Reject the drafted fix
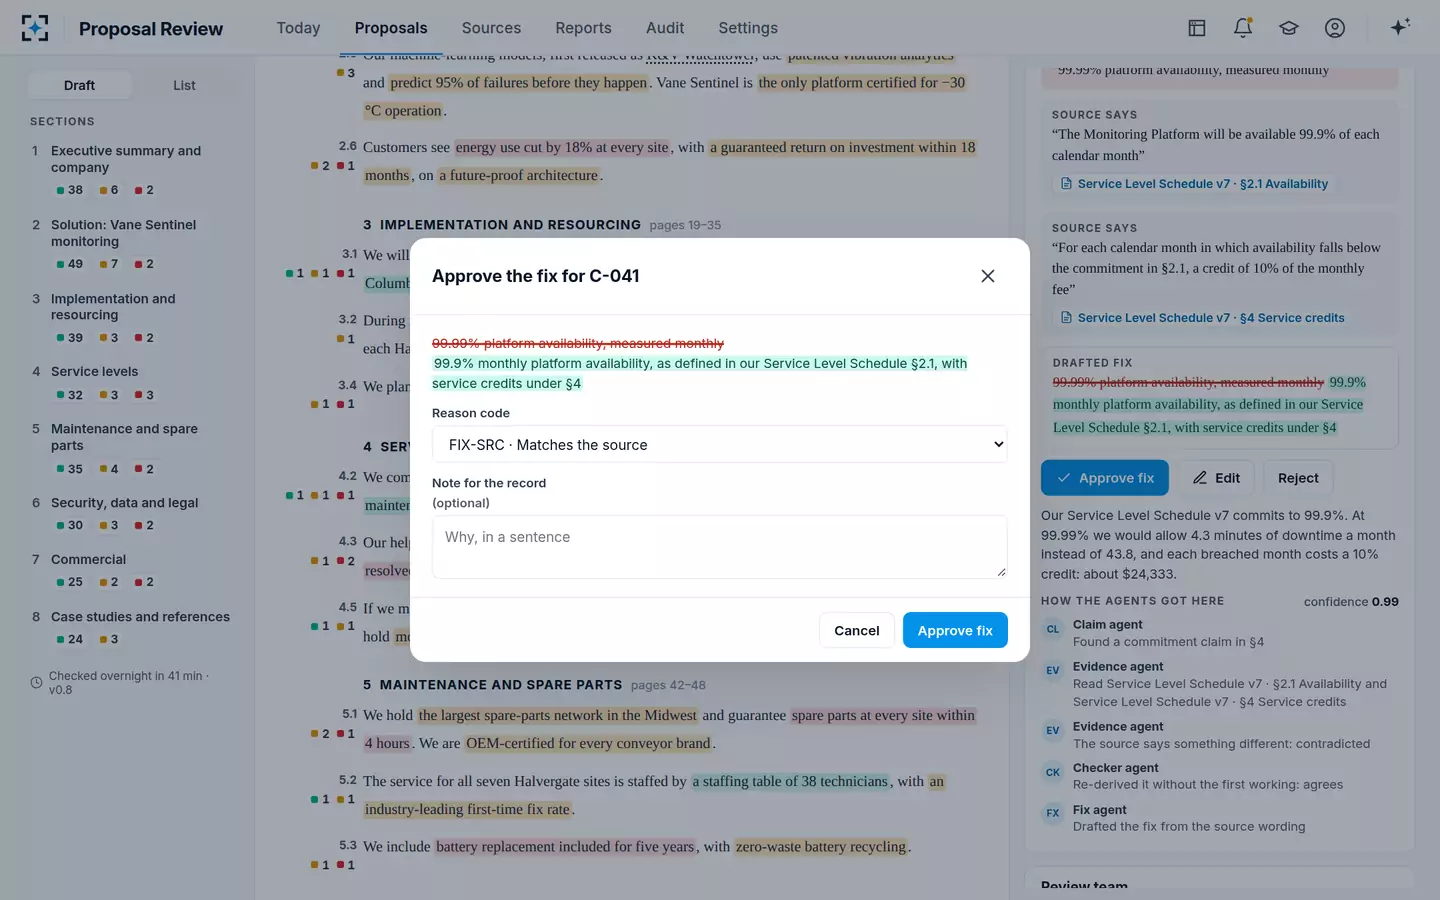The width and height of the screenshot is (1440, 900). click(x=1298, y=478)
